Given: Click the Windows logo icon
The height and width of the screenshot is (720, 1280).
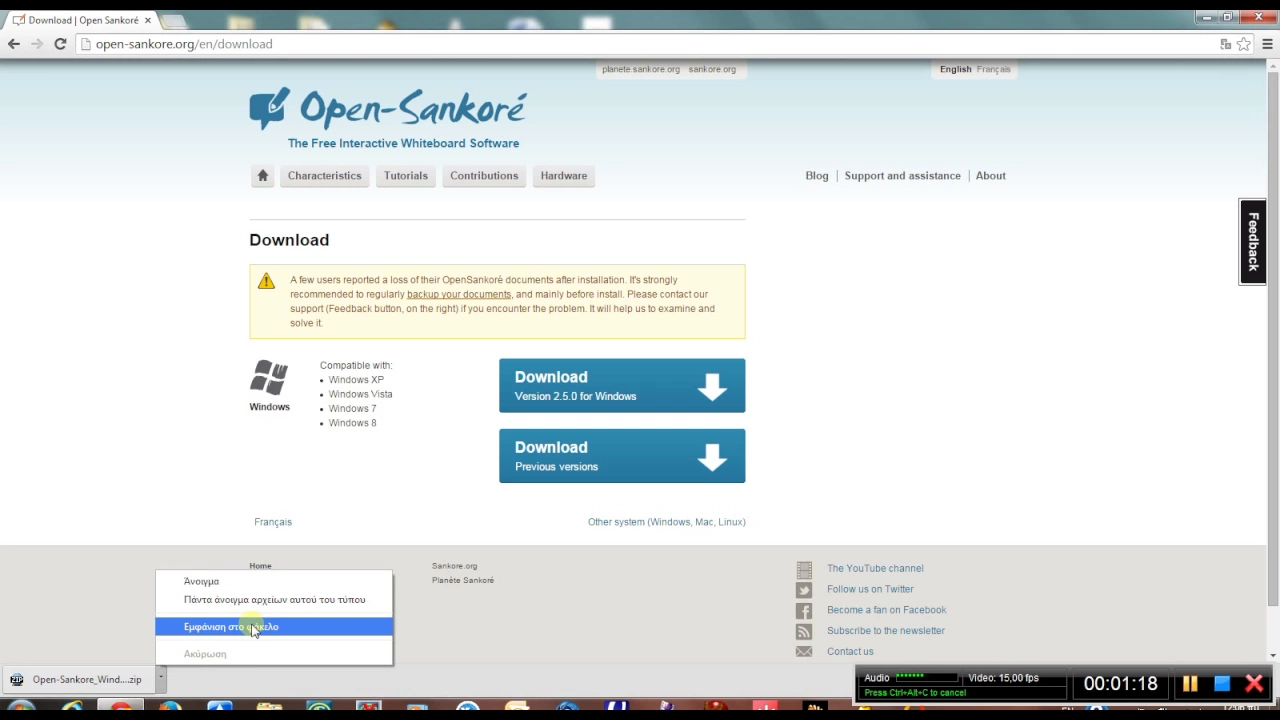Looking at the screenshot, I should (269, 378).
